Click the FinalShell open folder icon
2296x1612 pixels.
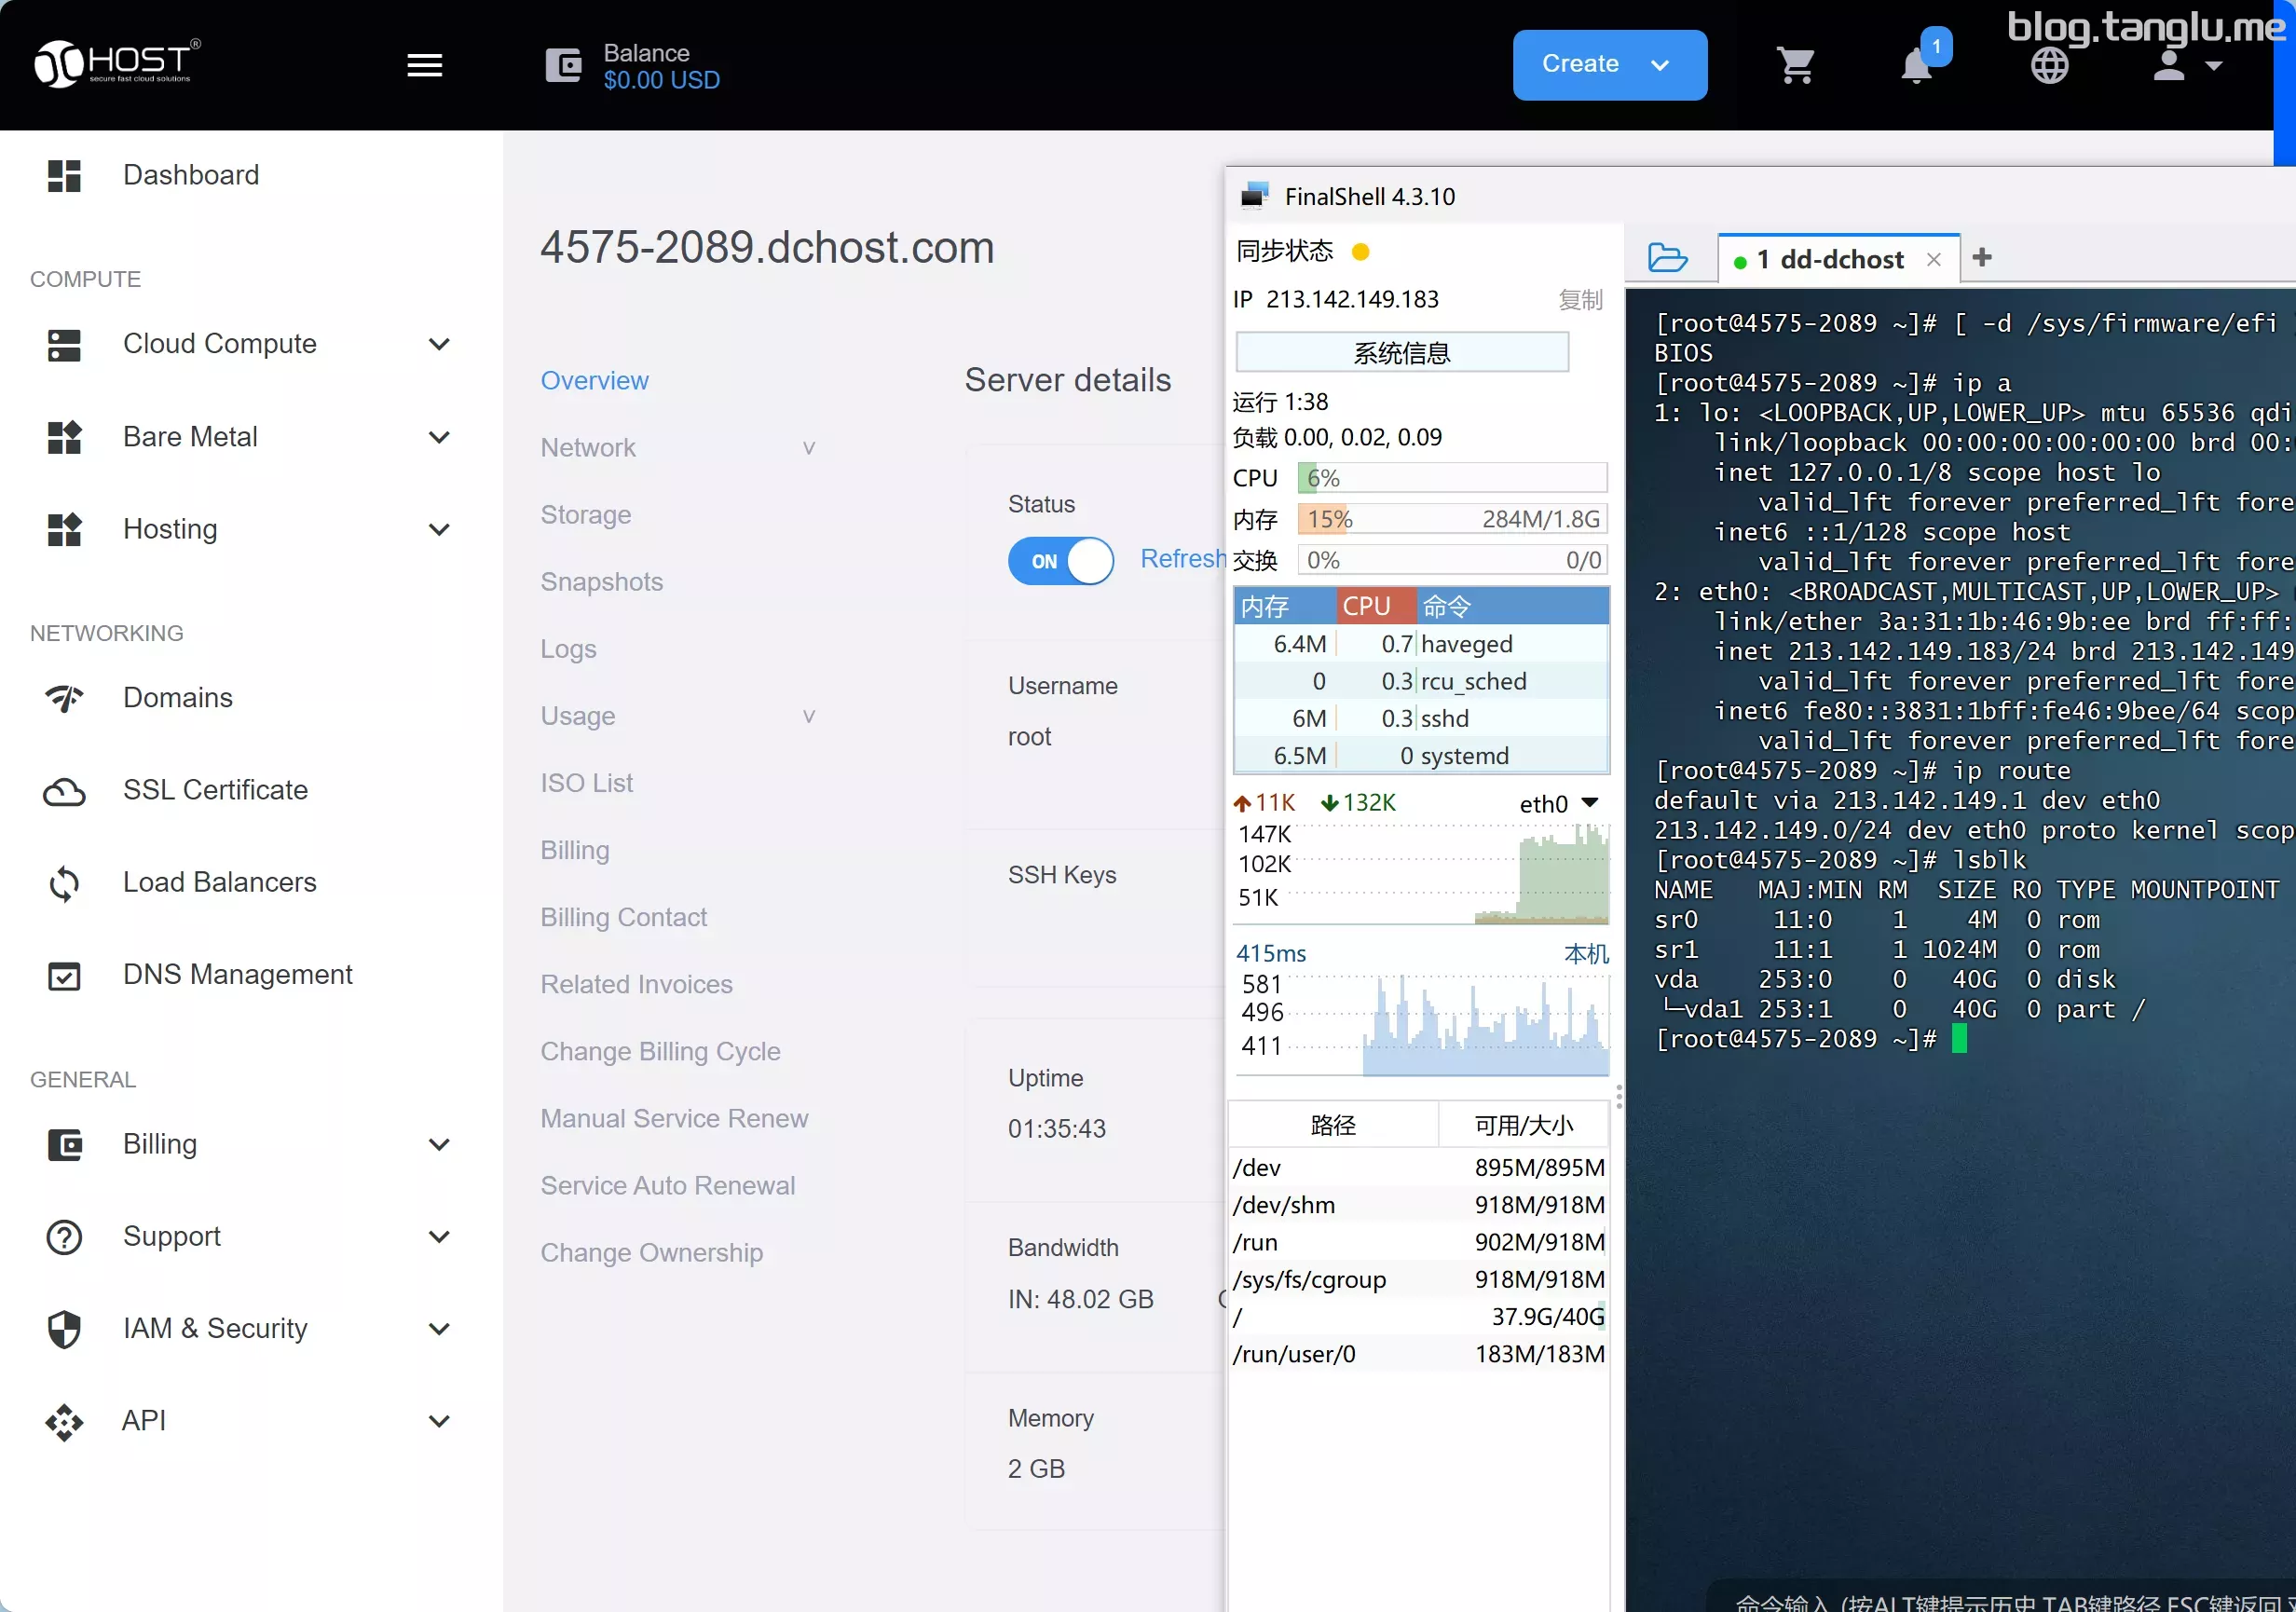pos(1667,259)
